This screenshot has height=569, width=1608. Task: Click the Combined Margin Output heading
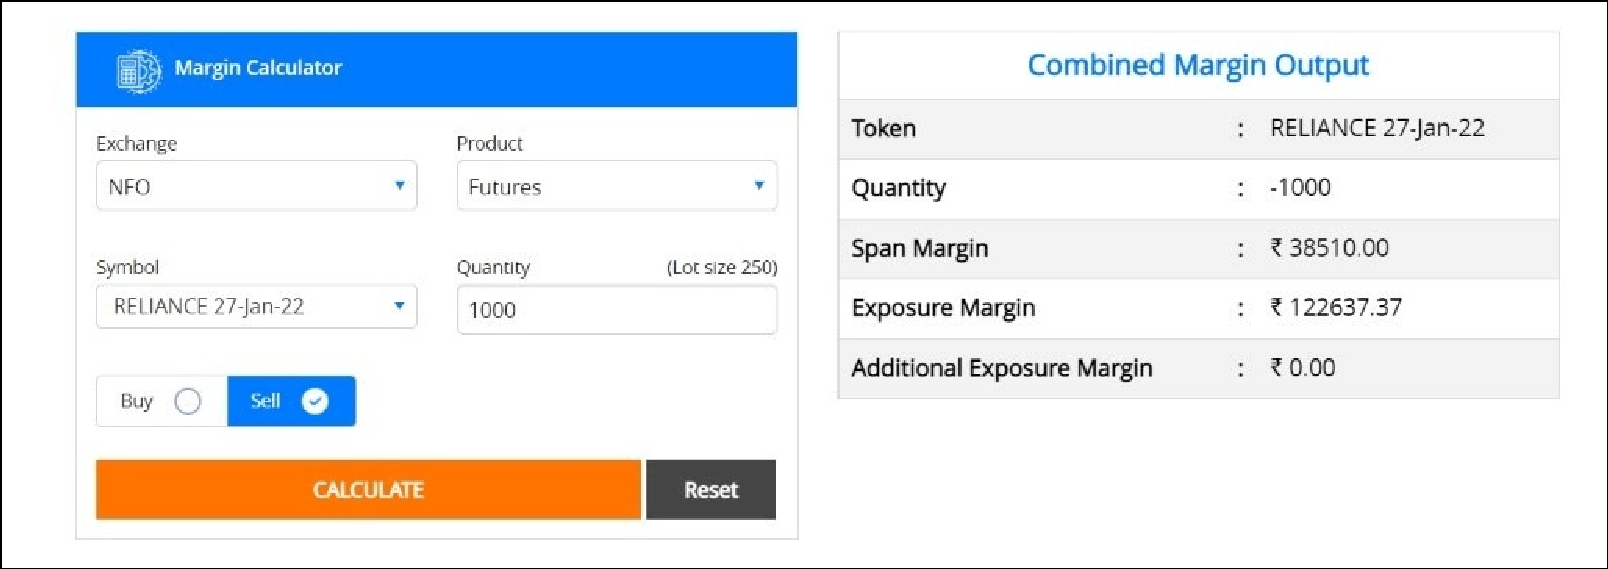(1197, 65)
